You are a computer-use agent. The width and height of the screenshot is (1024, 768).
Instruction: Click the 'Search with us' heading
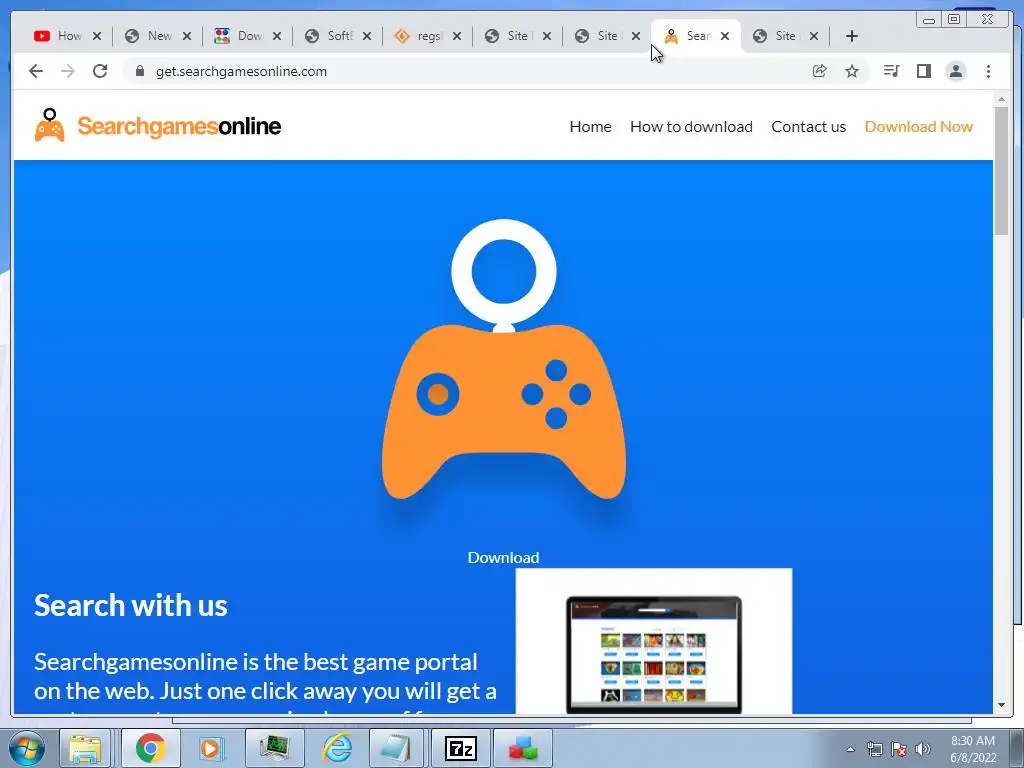click(131, 605)
